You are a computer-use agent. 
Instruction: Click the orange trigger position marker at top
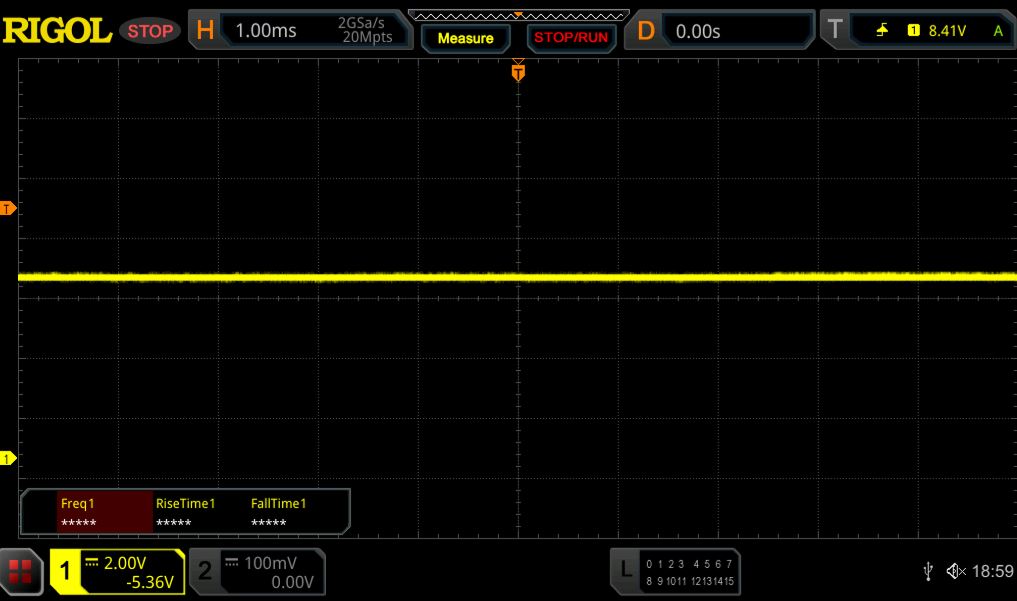(518, 71)
